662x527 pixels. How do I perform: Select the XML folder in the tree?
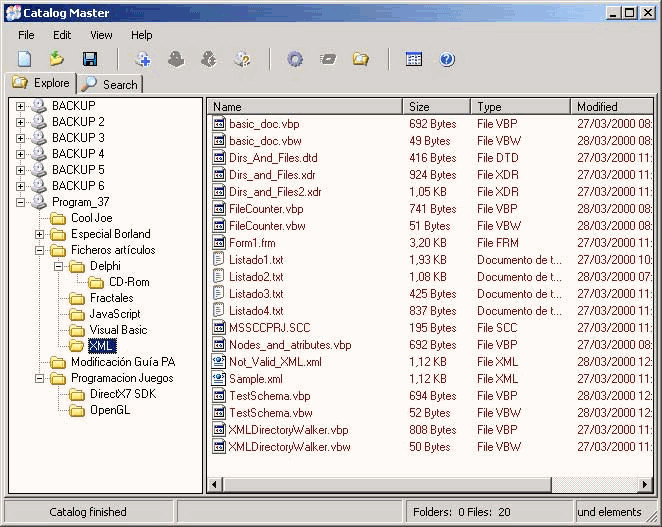pos(101,346)
